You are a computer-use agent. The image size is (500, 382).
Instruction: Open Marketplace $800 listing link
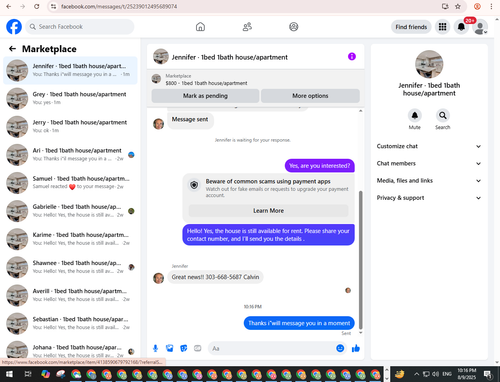pyautogui.click(x=206, y=83)
